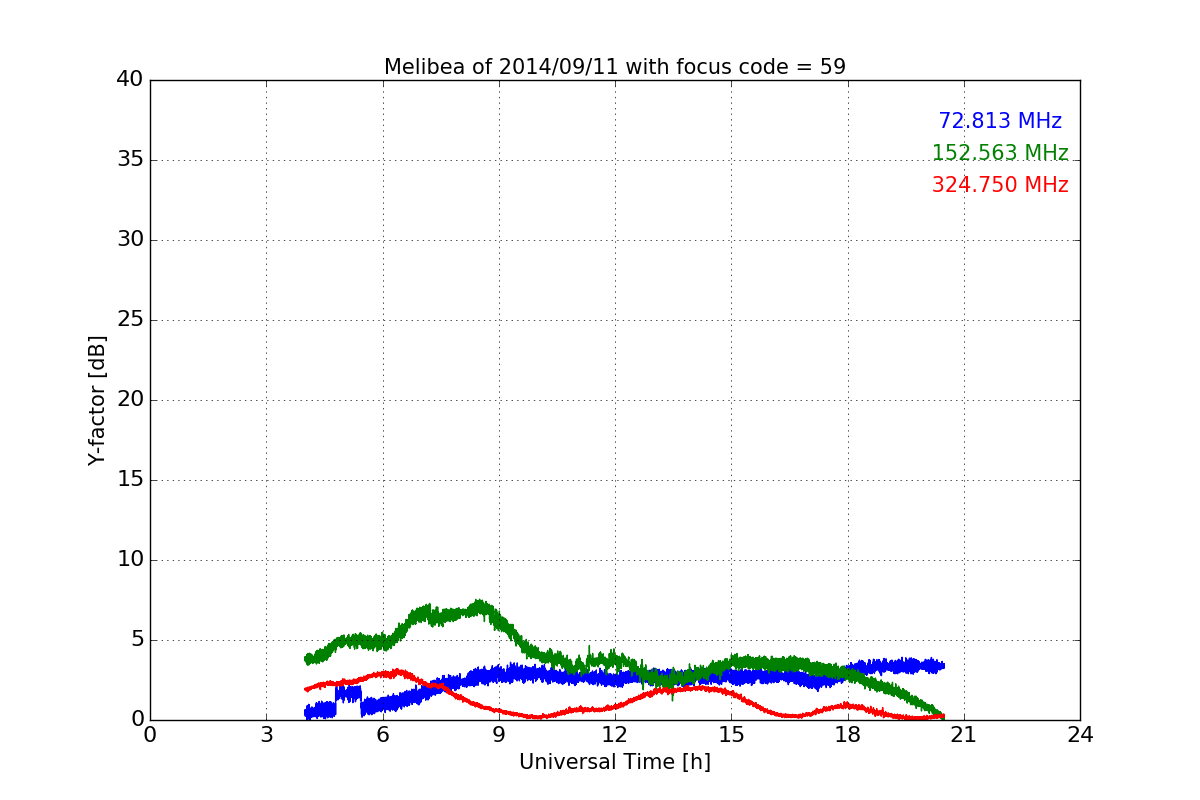Click y-axis tick label 25

point(130,320)
